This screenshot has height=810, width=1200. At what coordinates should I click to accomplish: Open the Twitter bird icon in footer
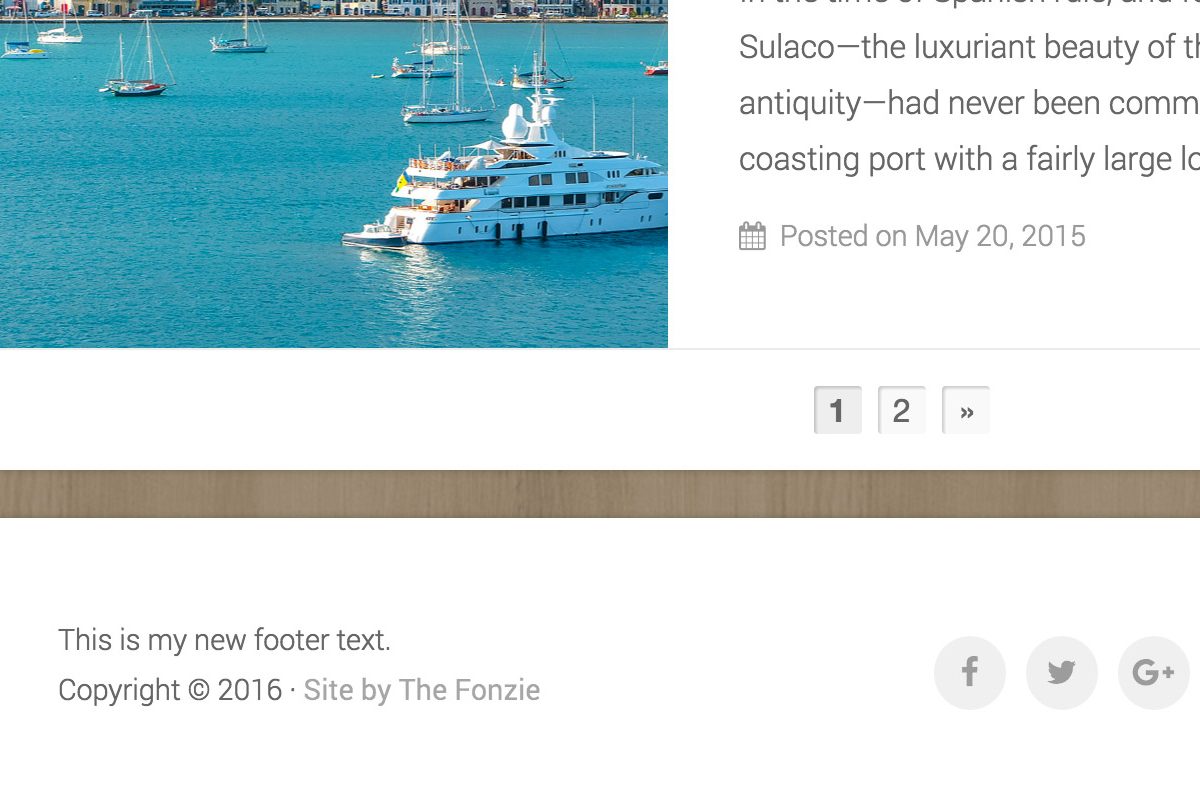(x=1062, y=673)
